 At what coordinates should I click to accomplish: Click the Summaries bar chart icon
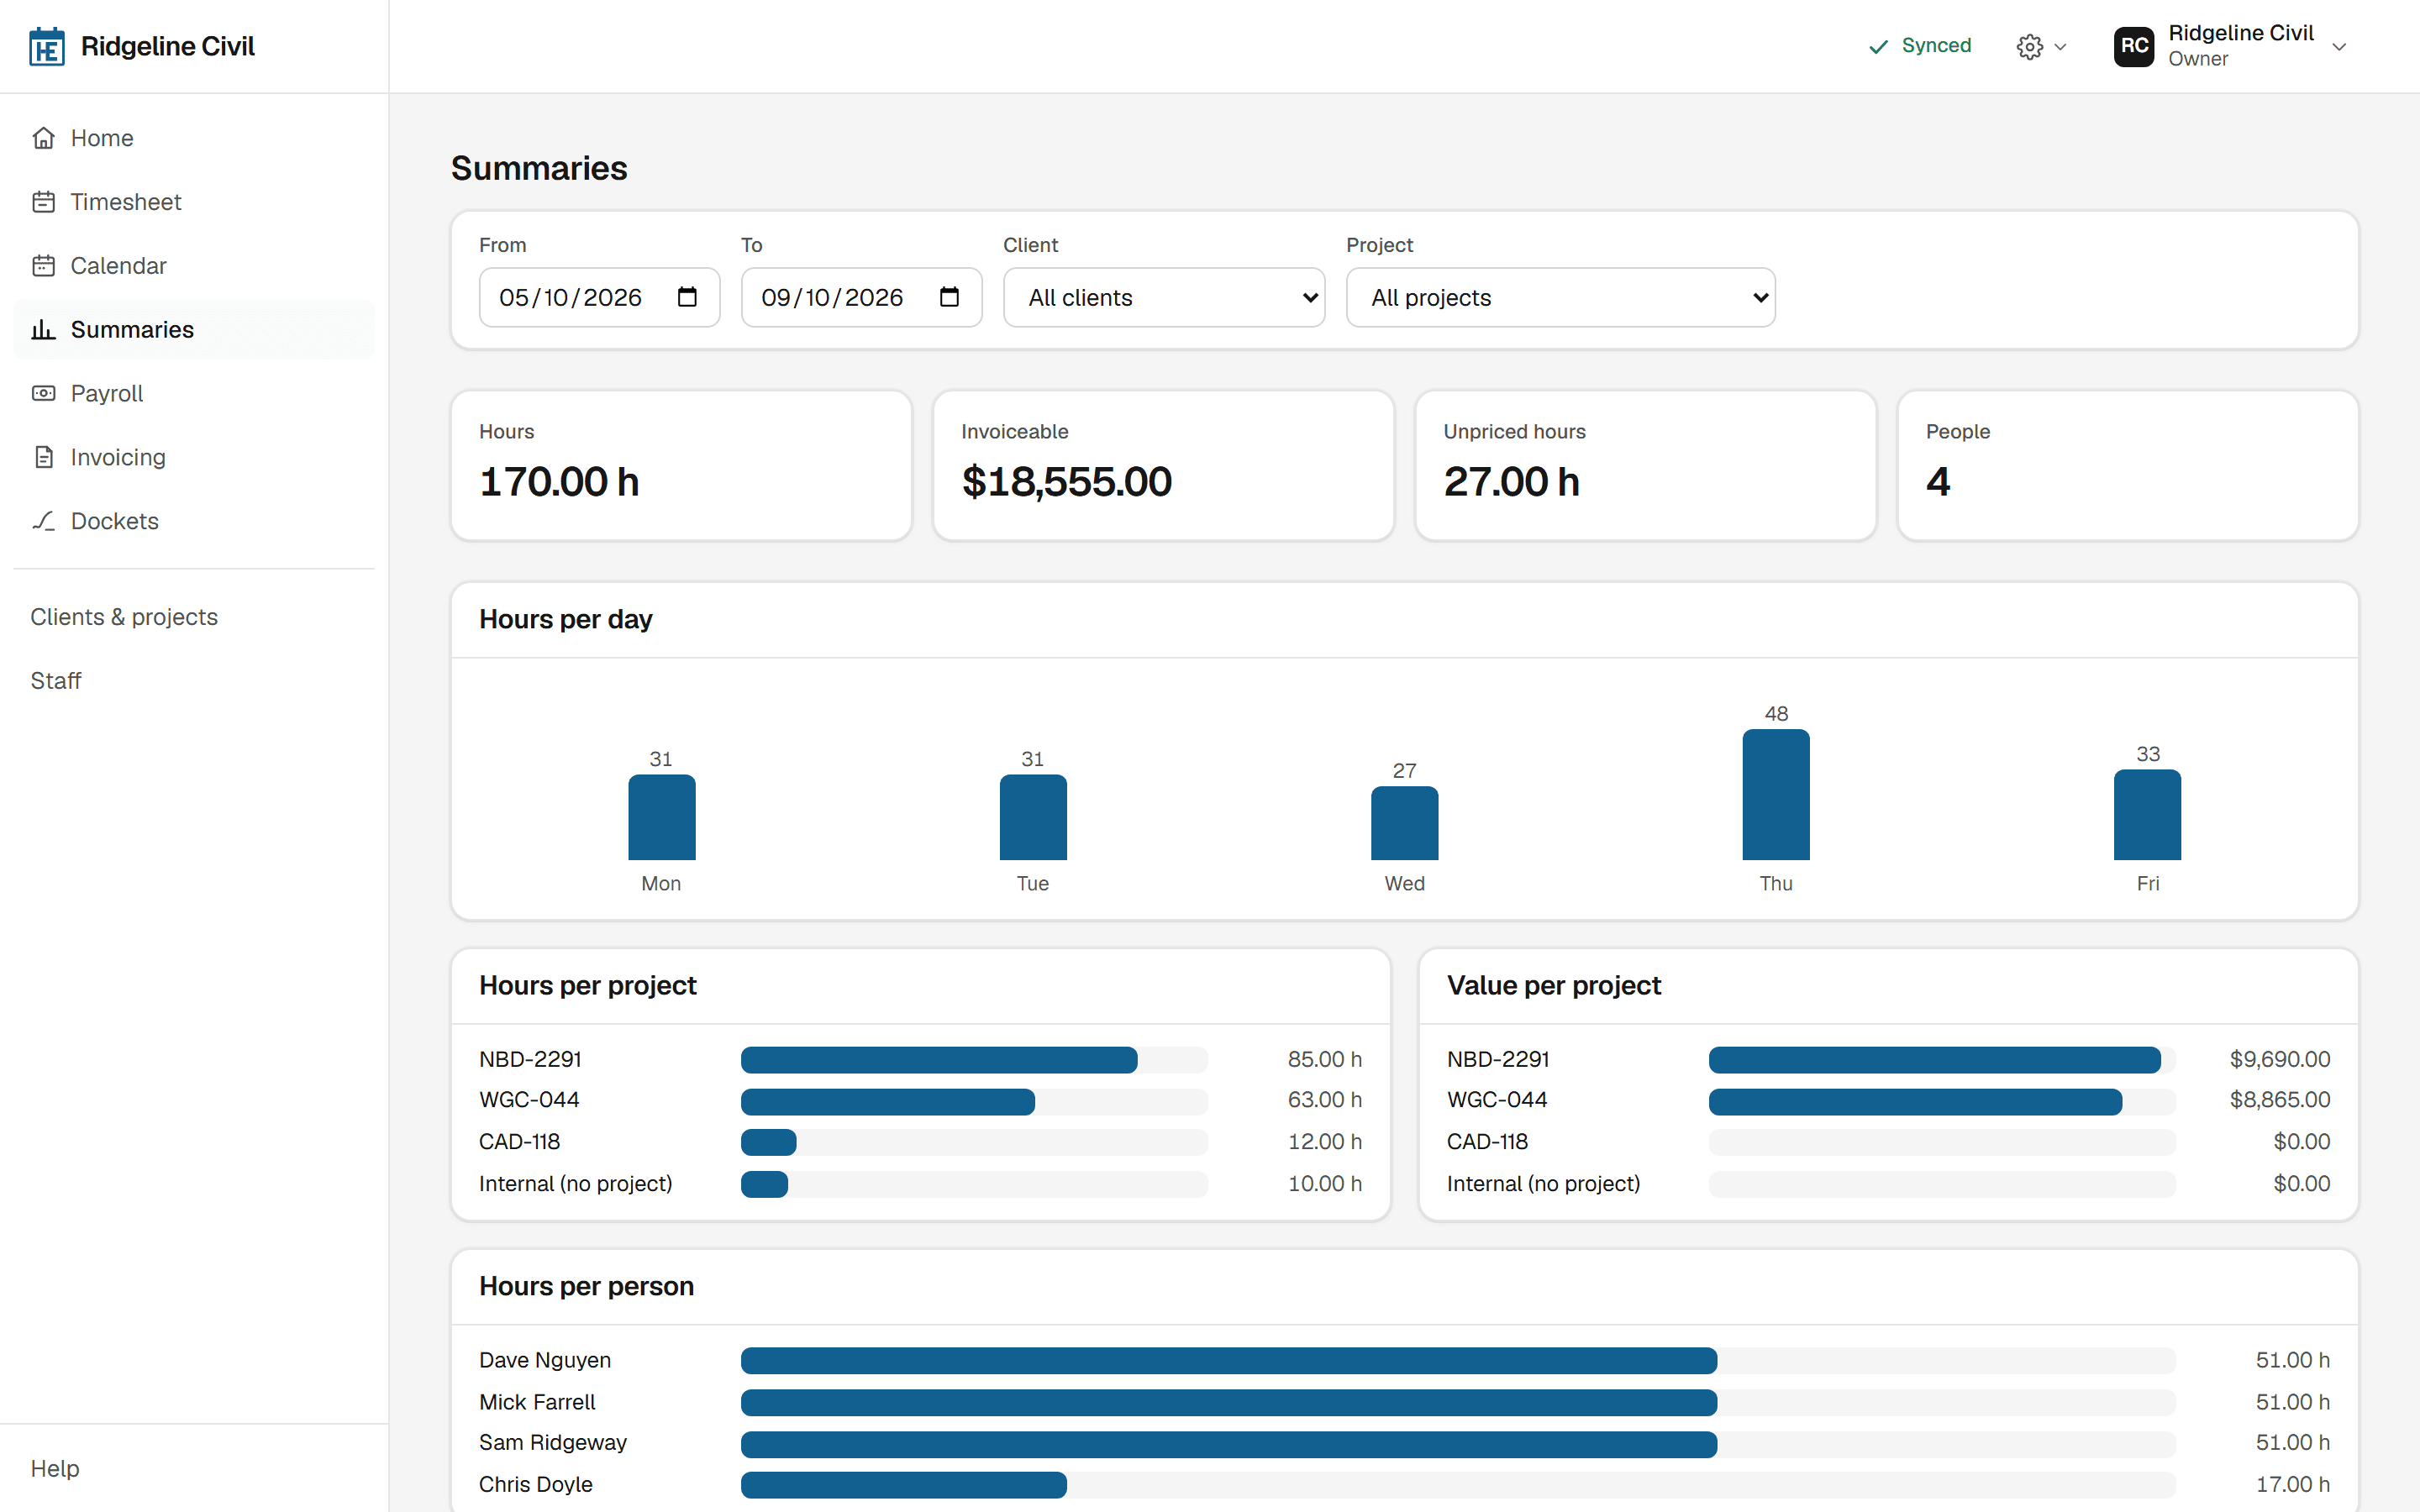coord(43,330)
